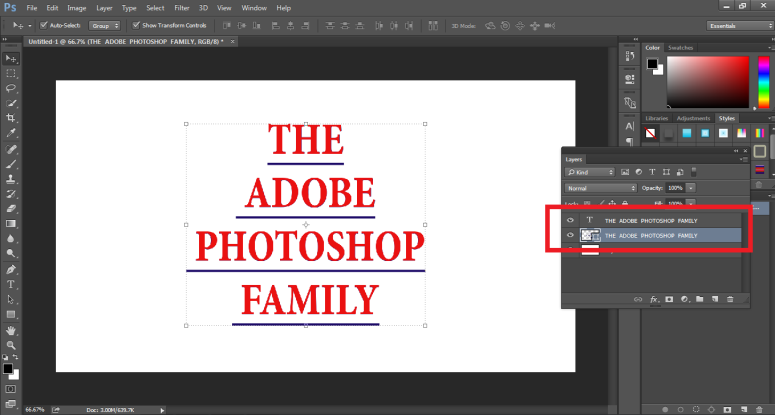
Task: Select the Horizontal Type tool
Action: [11, 284]
